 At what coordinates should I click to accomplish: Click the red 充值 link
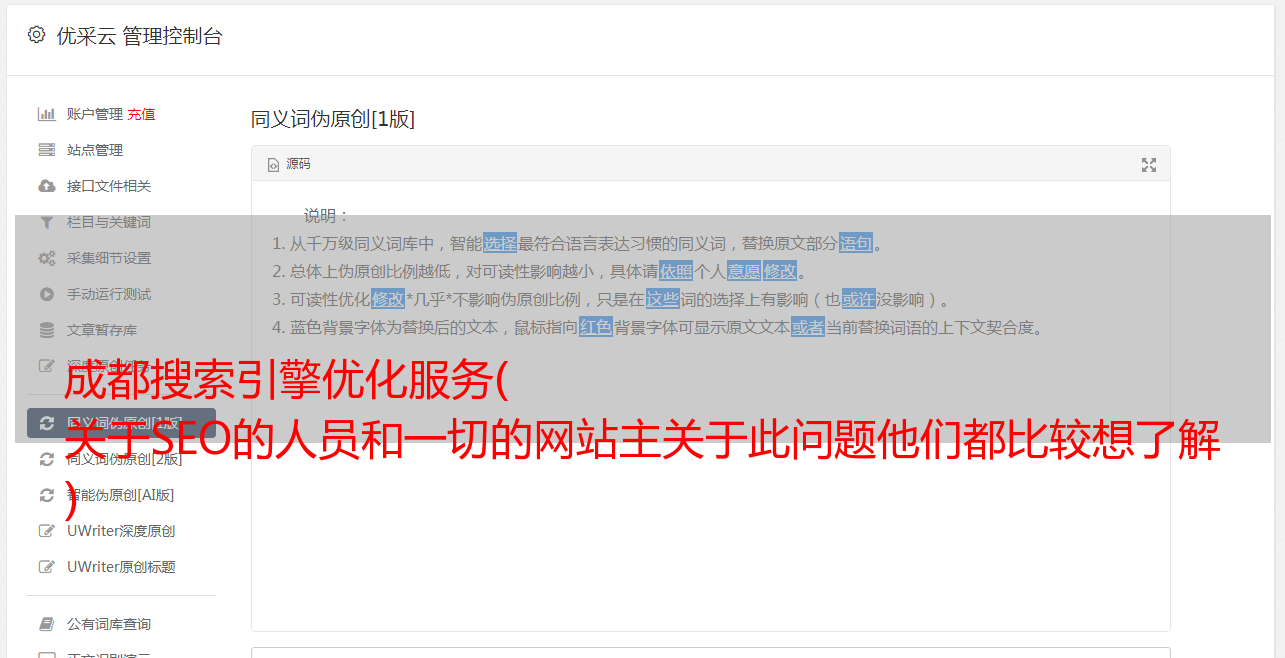click(141, 114)
